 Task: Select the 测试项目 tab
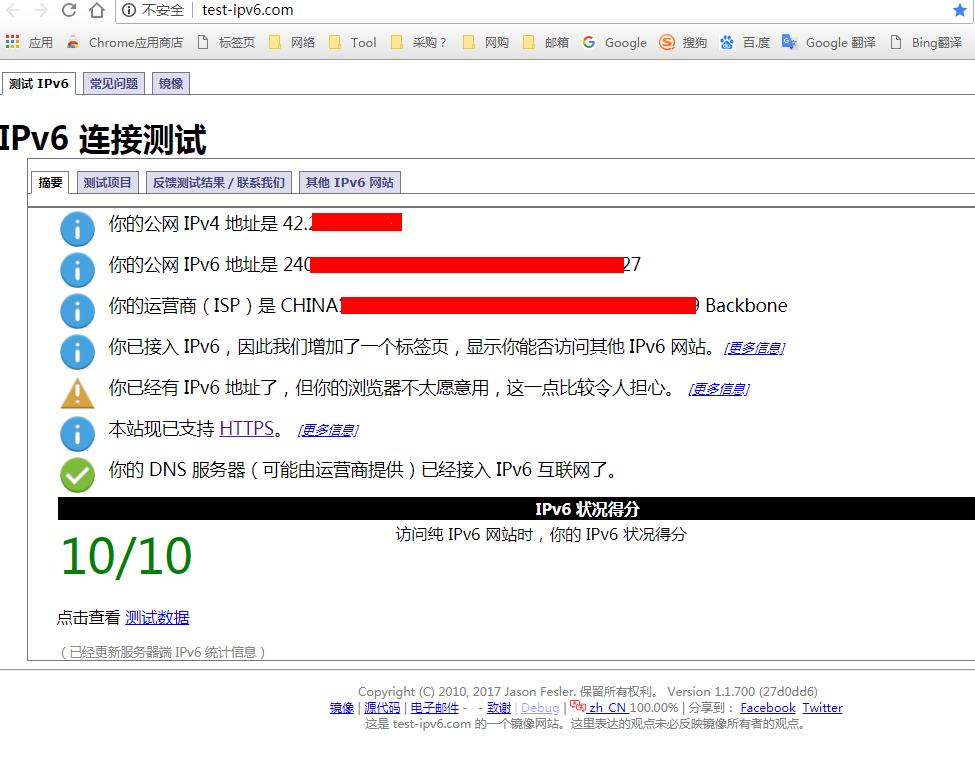[x=107, y=182]
